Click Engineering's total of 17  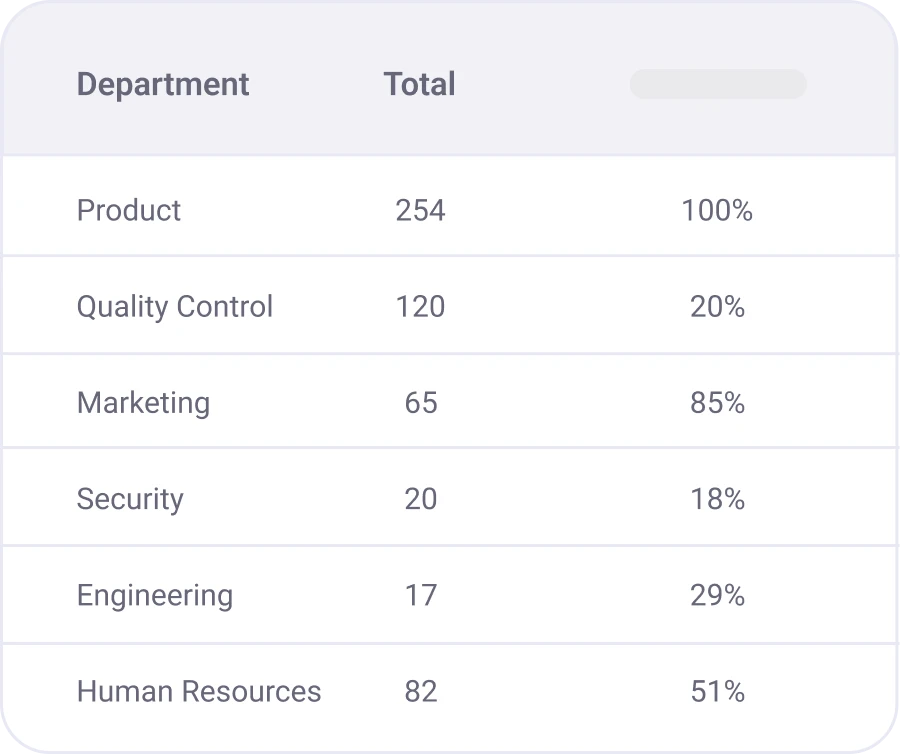pos(420,595)
